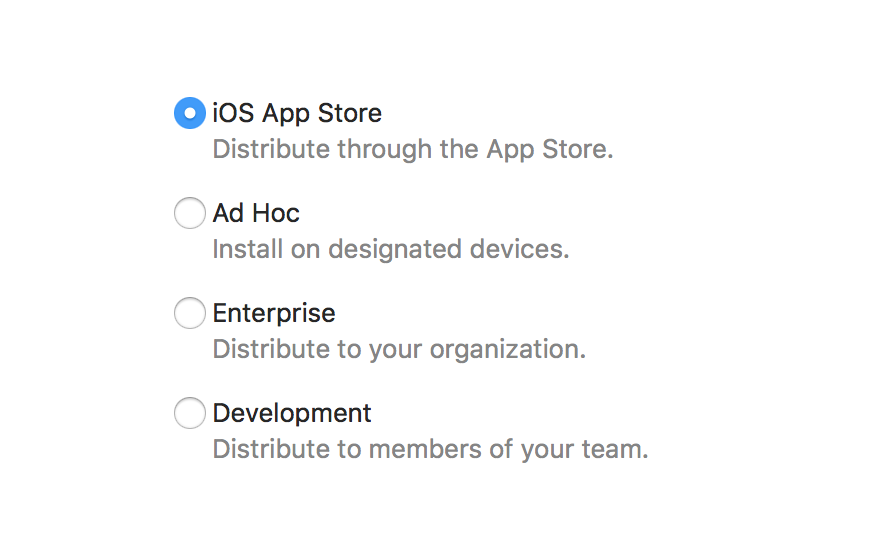Select the Ad Hoc radio button
The width and height of the screenshot is (882, 548).
[190, 213]
